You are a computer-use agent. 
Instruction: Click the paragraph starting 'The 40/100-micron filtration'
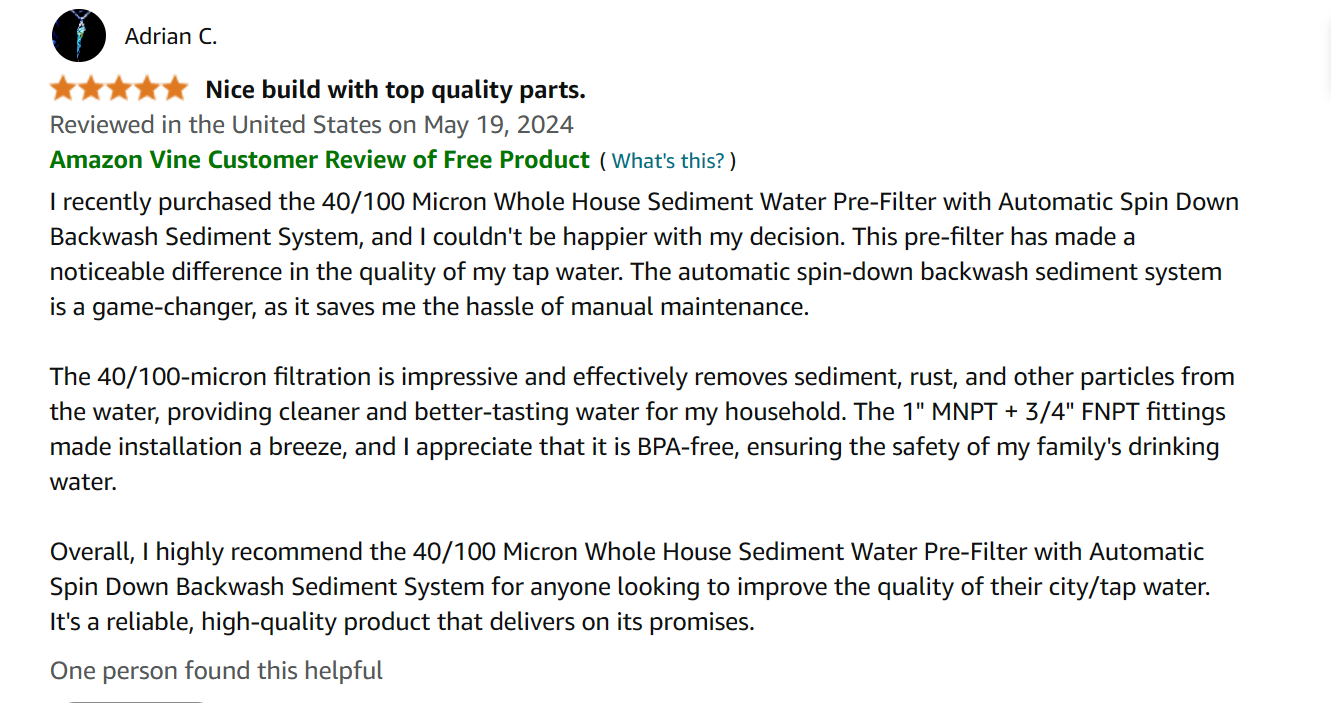642,429
